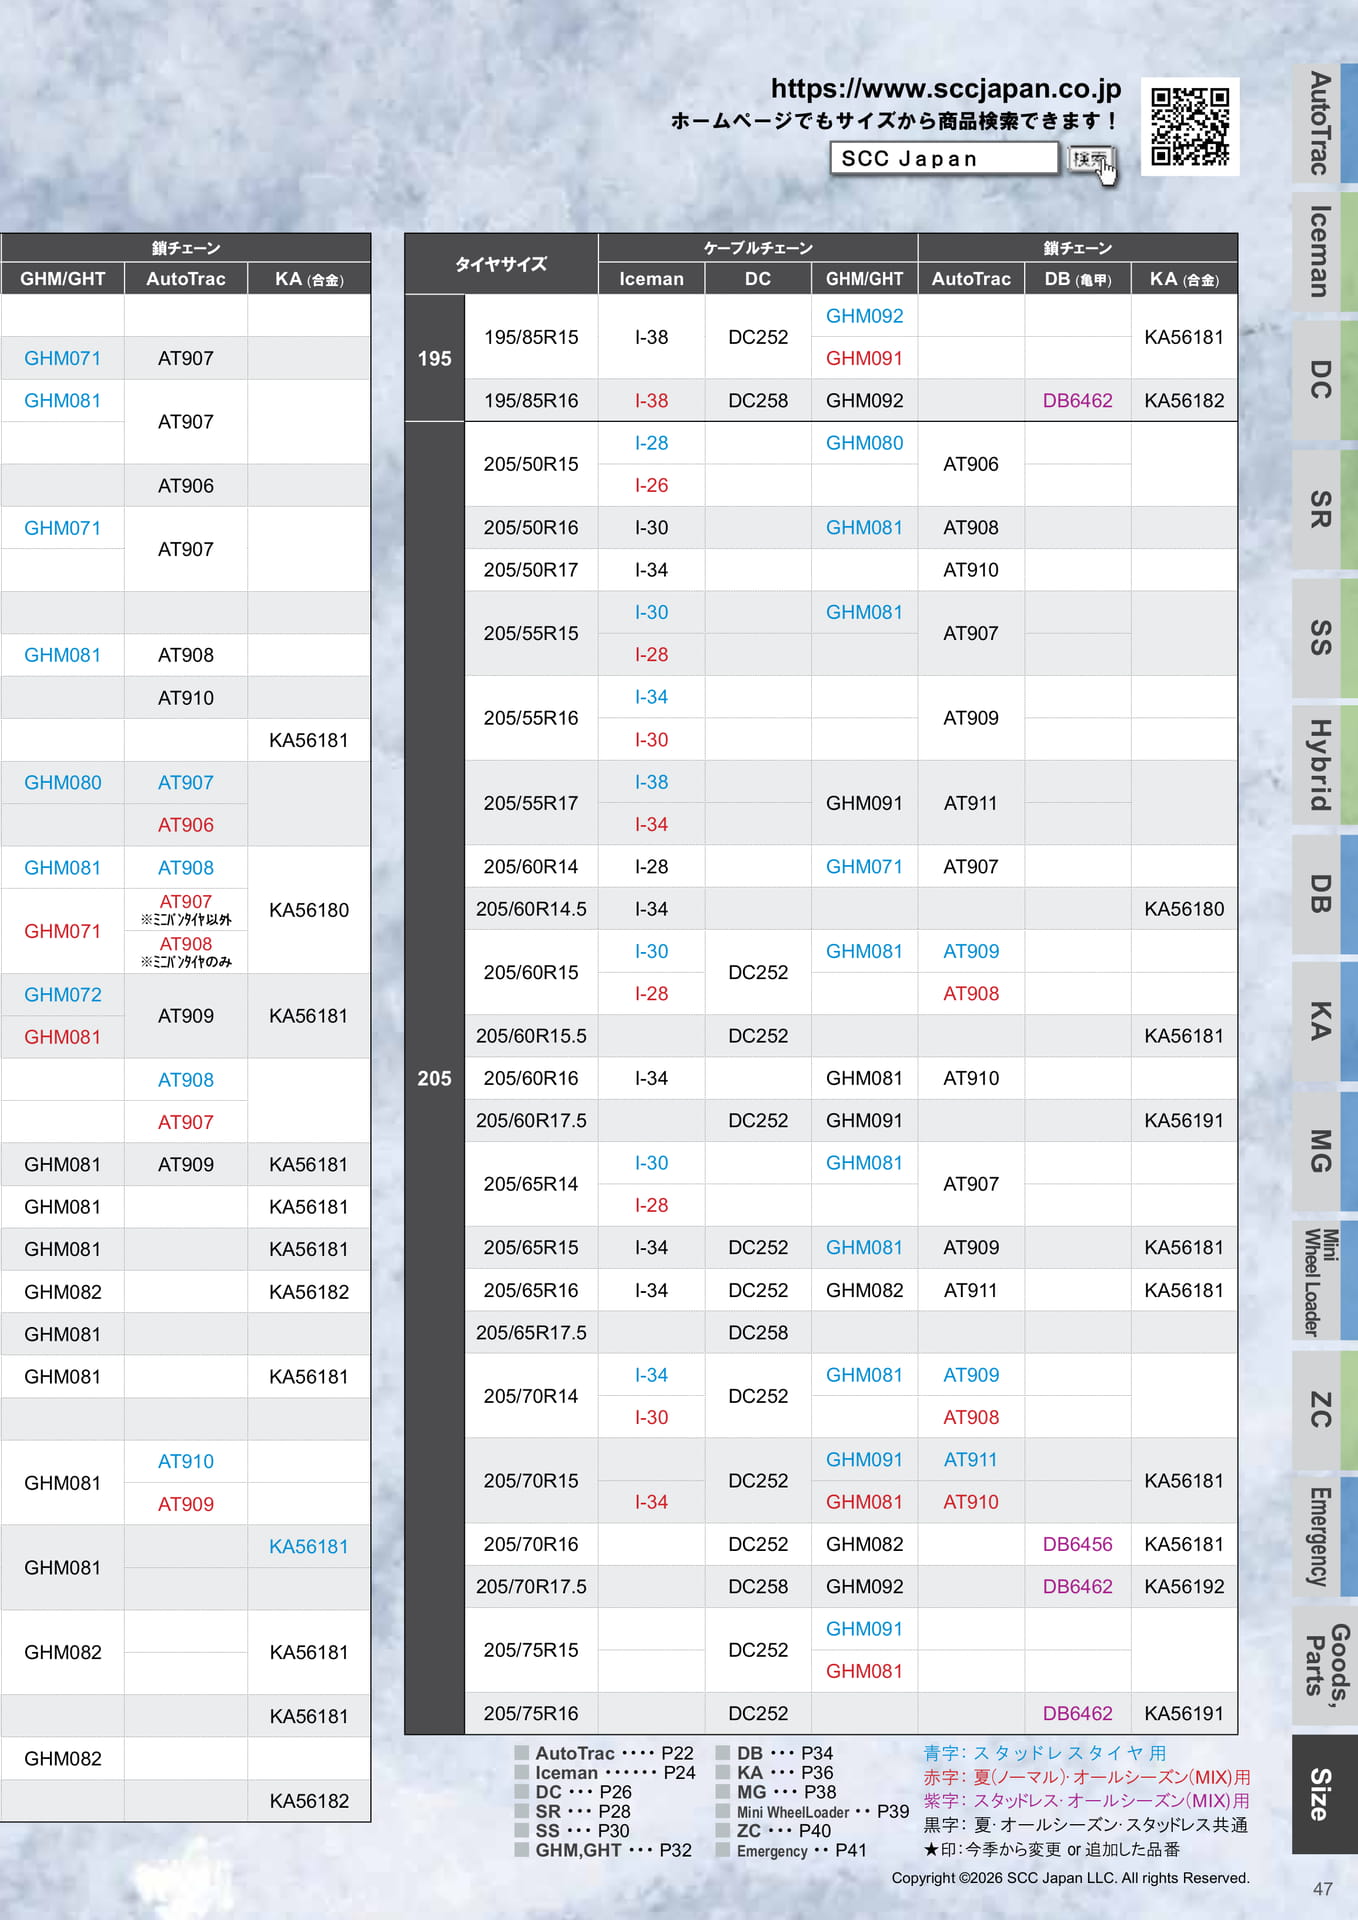Select the 205/65R17.5 tire size cell
This screenshot has height=1920, width=1358.
click(x=531, y=1333)
